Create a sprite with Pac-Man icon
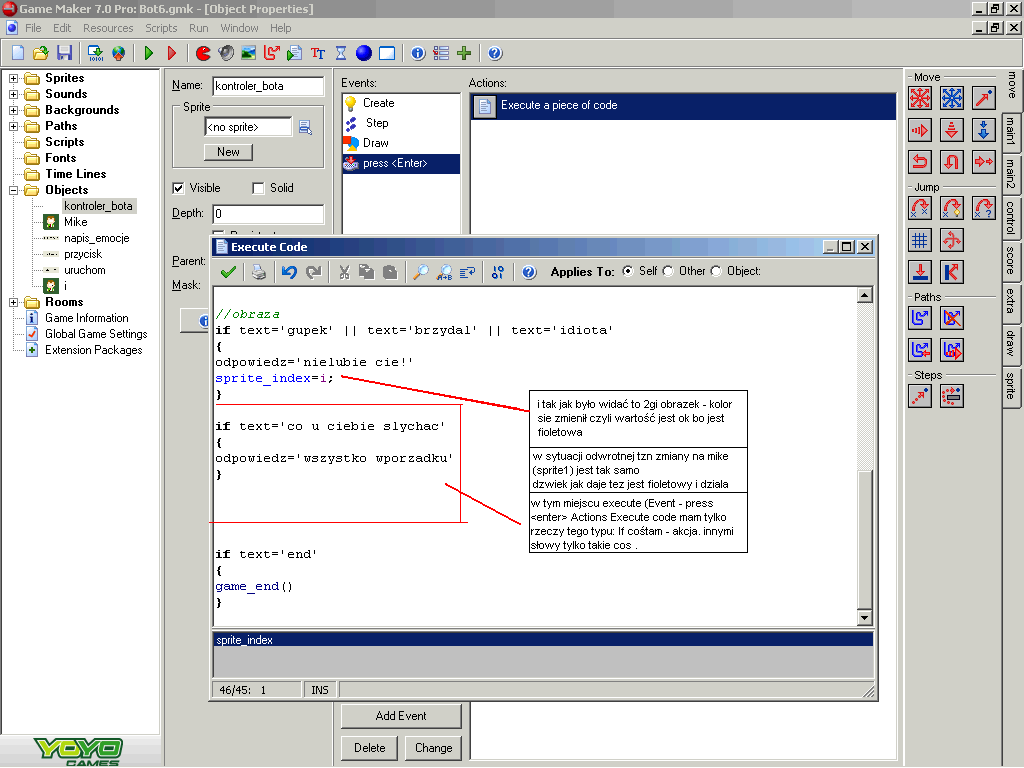1024x768 pixels. (x=203, y=53)
